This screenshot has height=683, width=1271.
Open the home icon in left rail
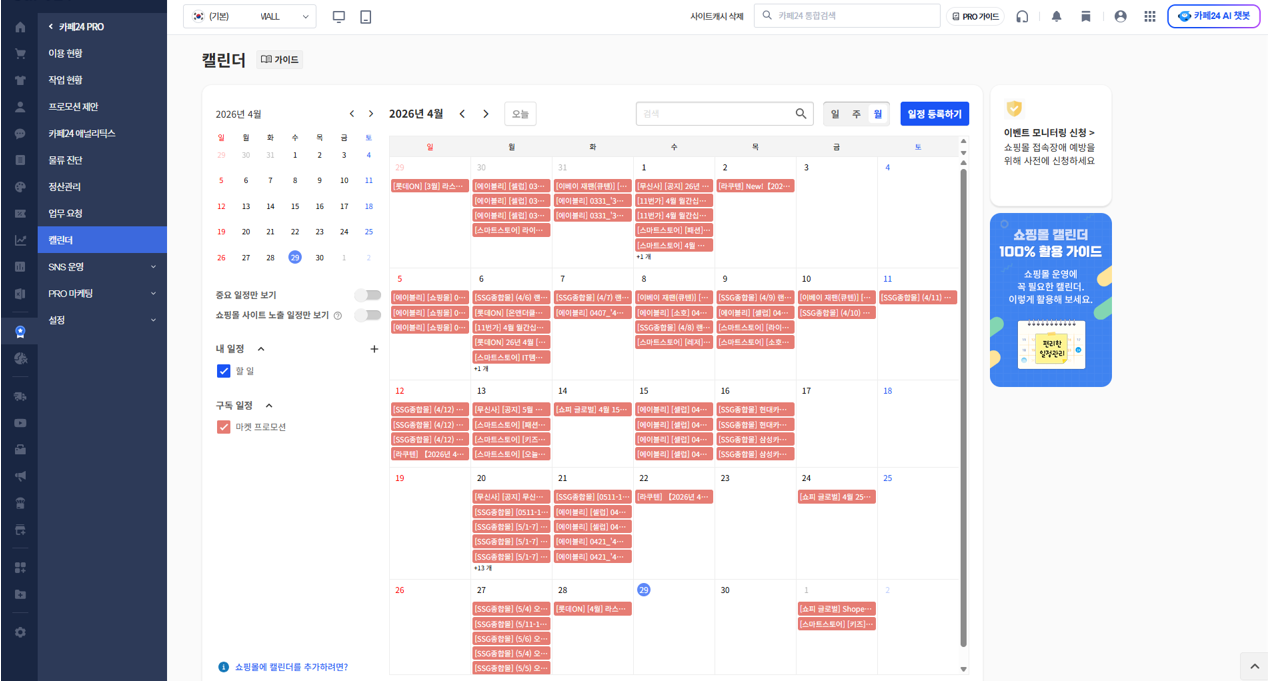pyautogui.click(x=20, y=27)
